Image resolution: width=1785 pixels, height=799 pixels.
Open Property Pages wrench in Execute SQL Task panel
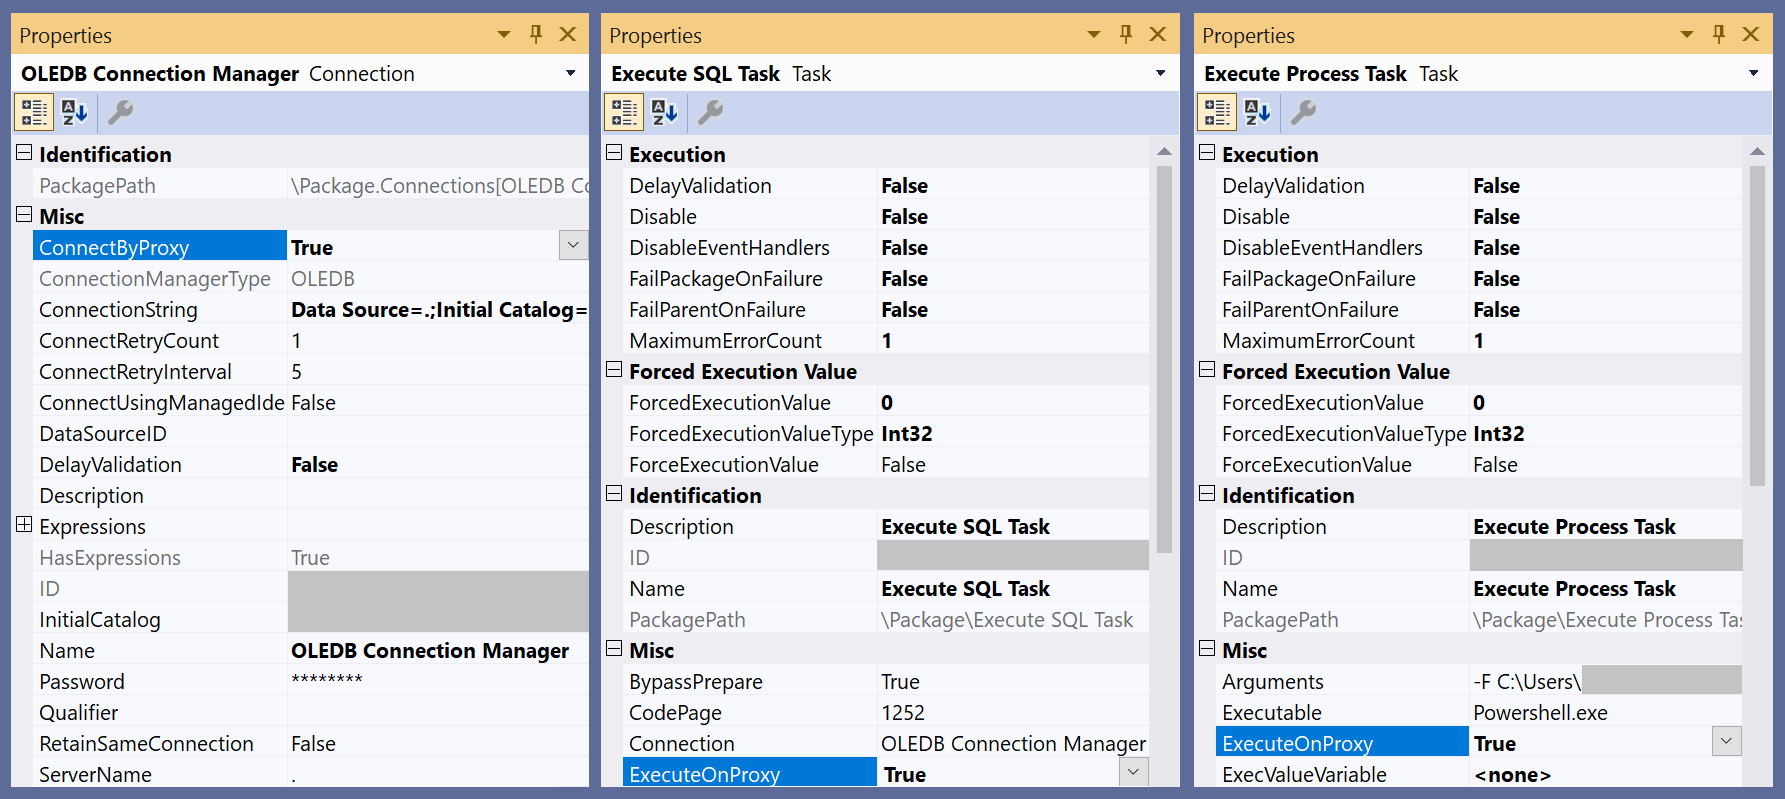(710, 112)
